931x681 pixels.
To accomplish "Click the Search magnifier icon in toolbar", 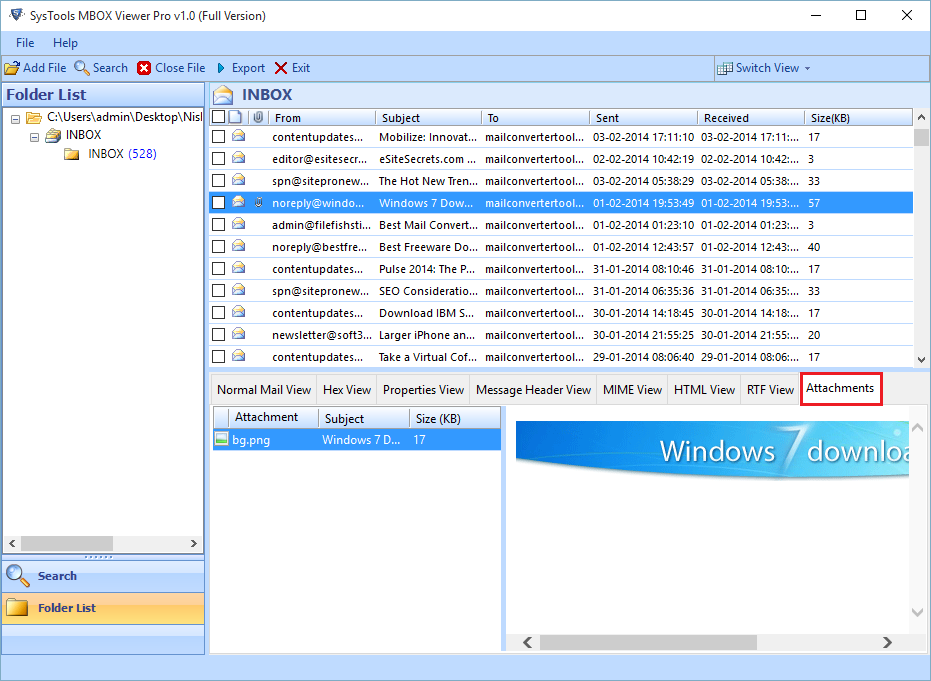I will (82, 68).
